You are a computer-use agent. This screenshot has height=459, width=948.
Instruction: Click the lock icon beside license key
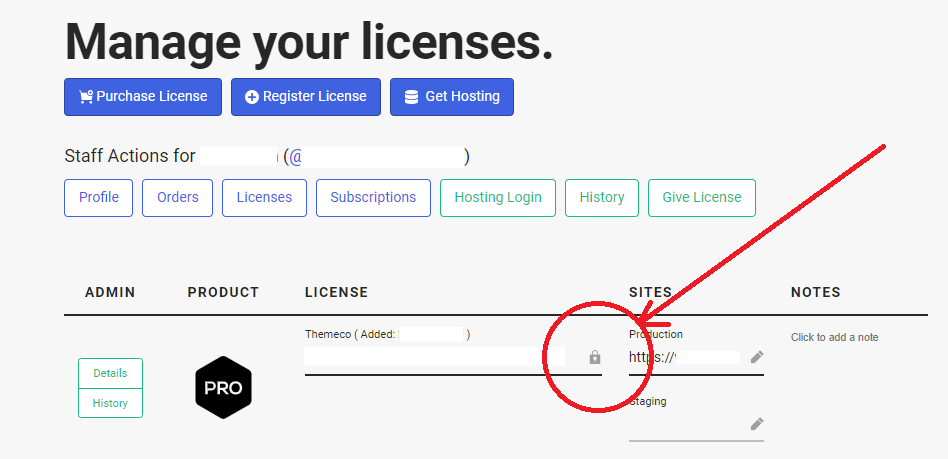[595, 357]
